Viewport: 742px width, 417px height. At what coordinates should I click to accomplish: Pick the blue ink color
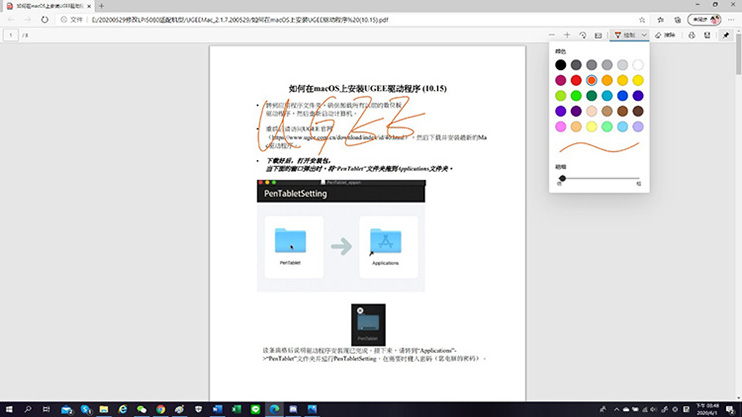tap(622, 96)
